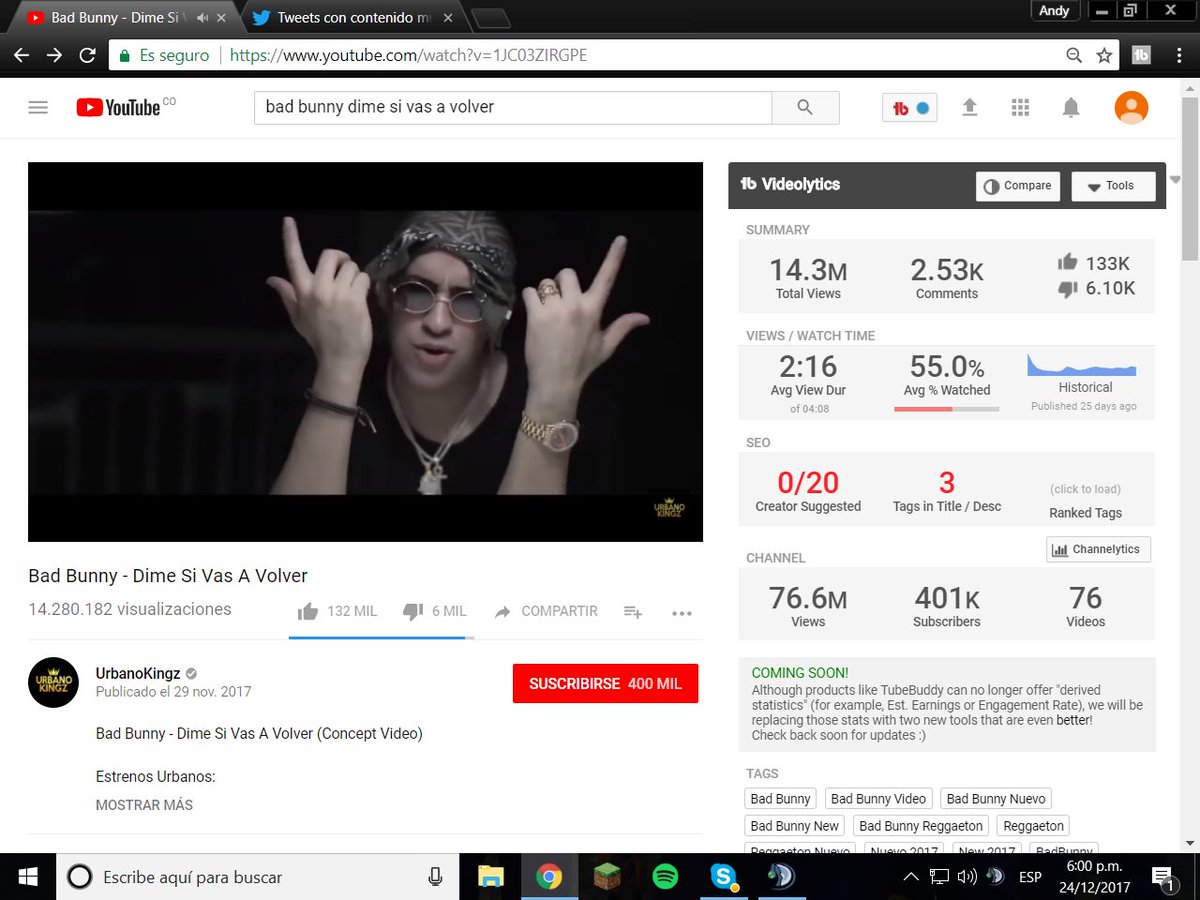Show hidden system tray icons chevron
Screen dimensions: 1200x900
910,877
